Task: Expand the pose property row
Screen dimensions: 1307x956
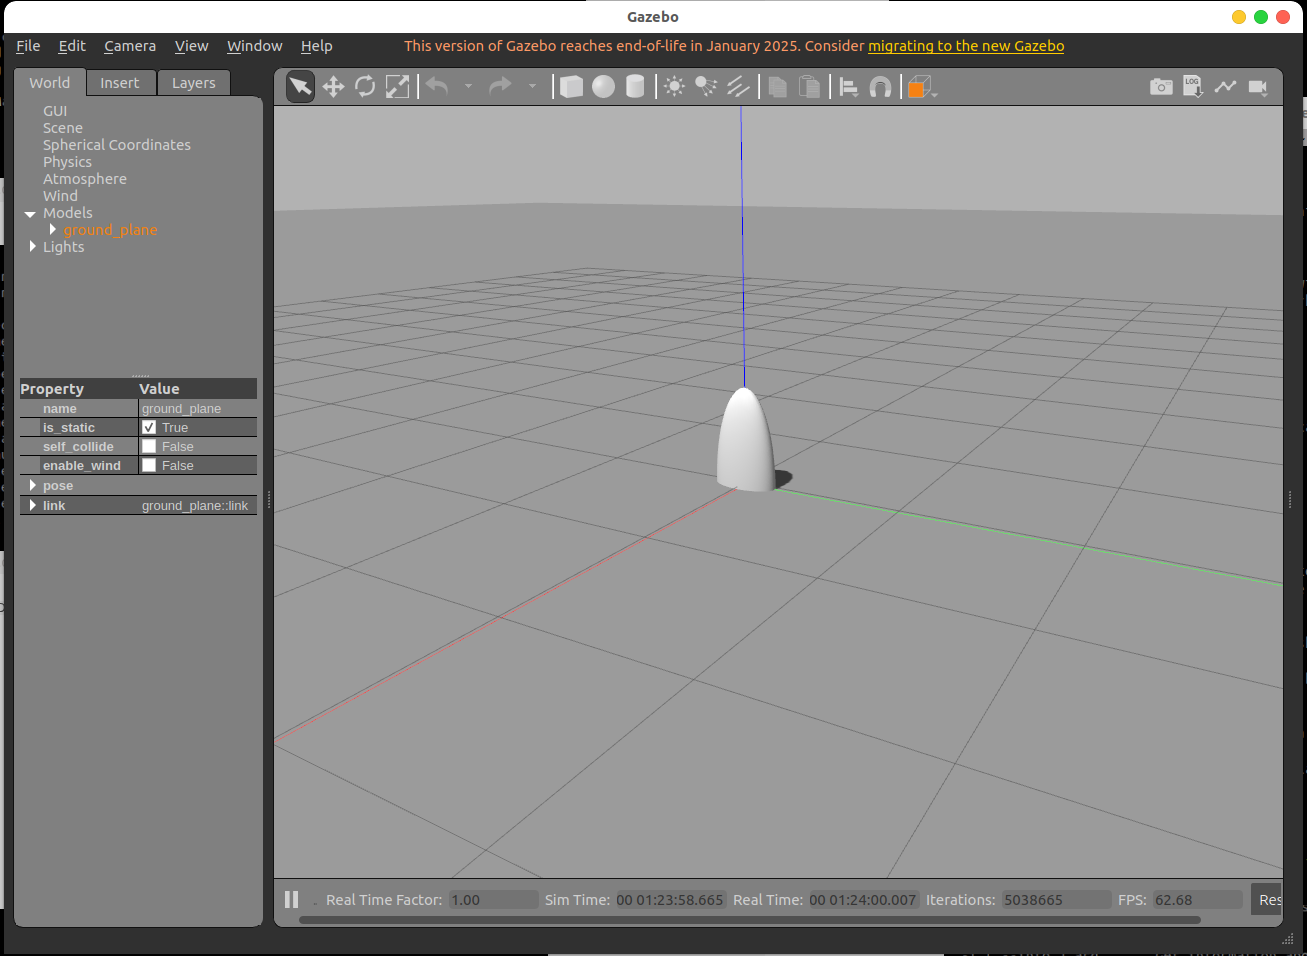Action: click(x=33, y=485)
